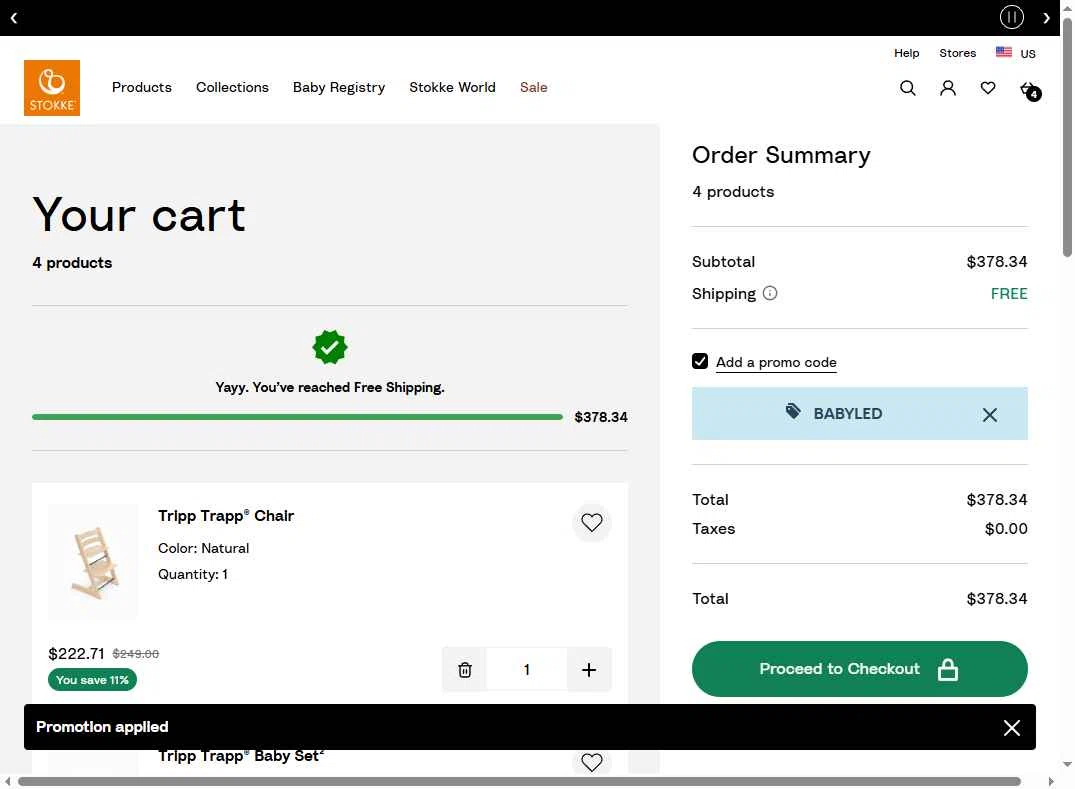Open the wishlist heart icon in header
Image resolution: width=1075 pixels, height=789 pixels.
988,88
